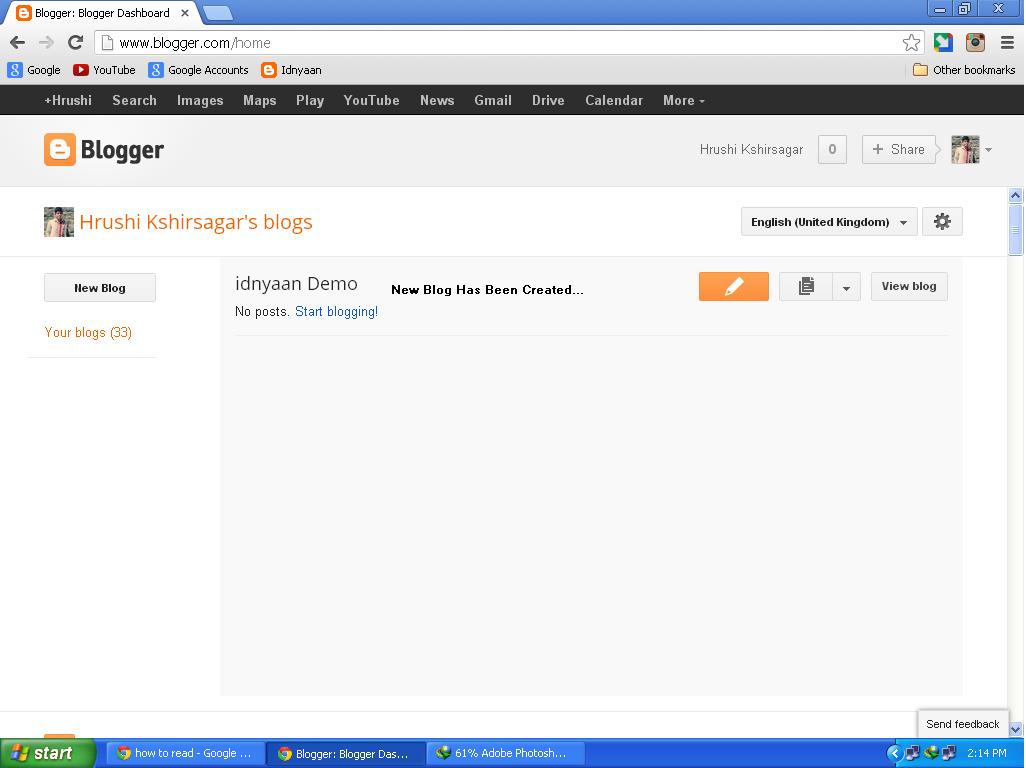The image size is (1026, 768).
Task: Expand hidden system tray icons arrow
Action: tap(894, 753)
